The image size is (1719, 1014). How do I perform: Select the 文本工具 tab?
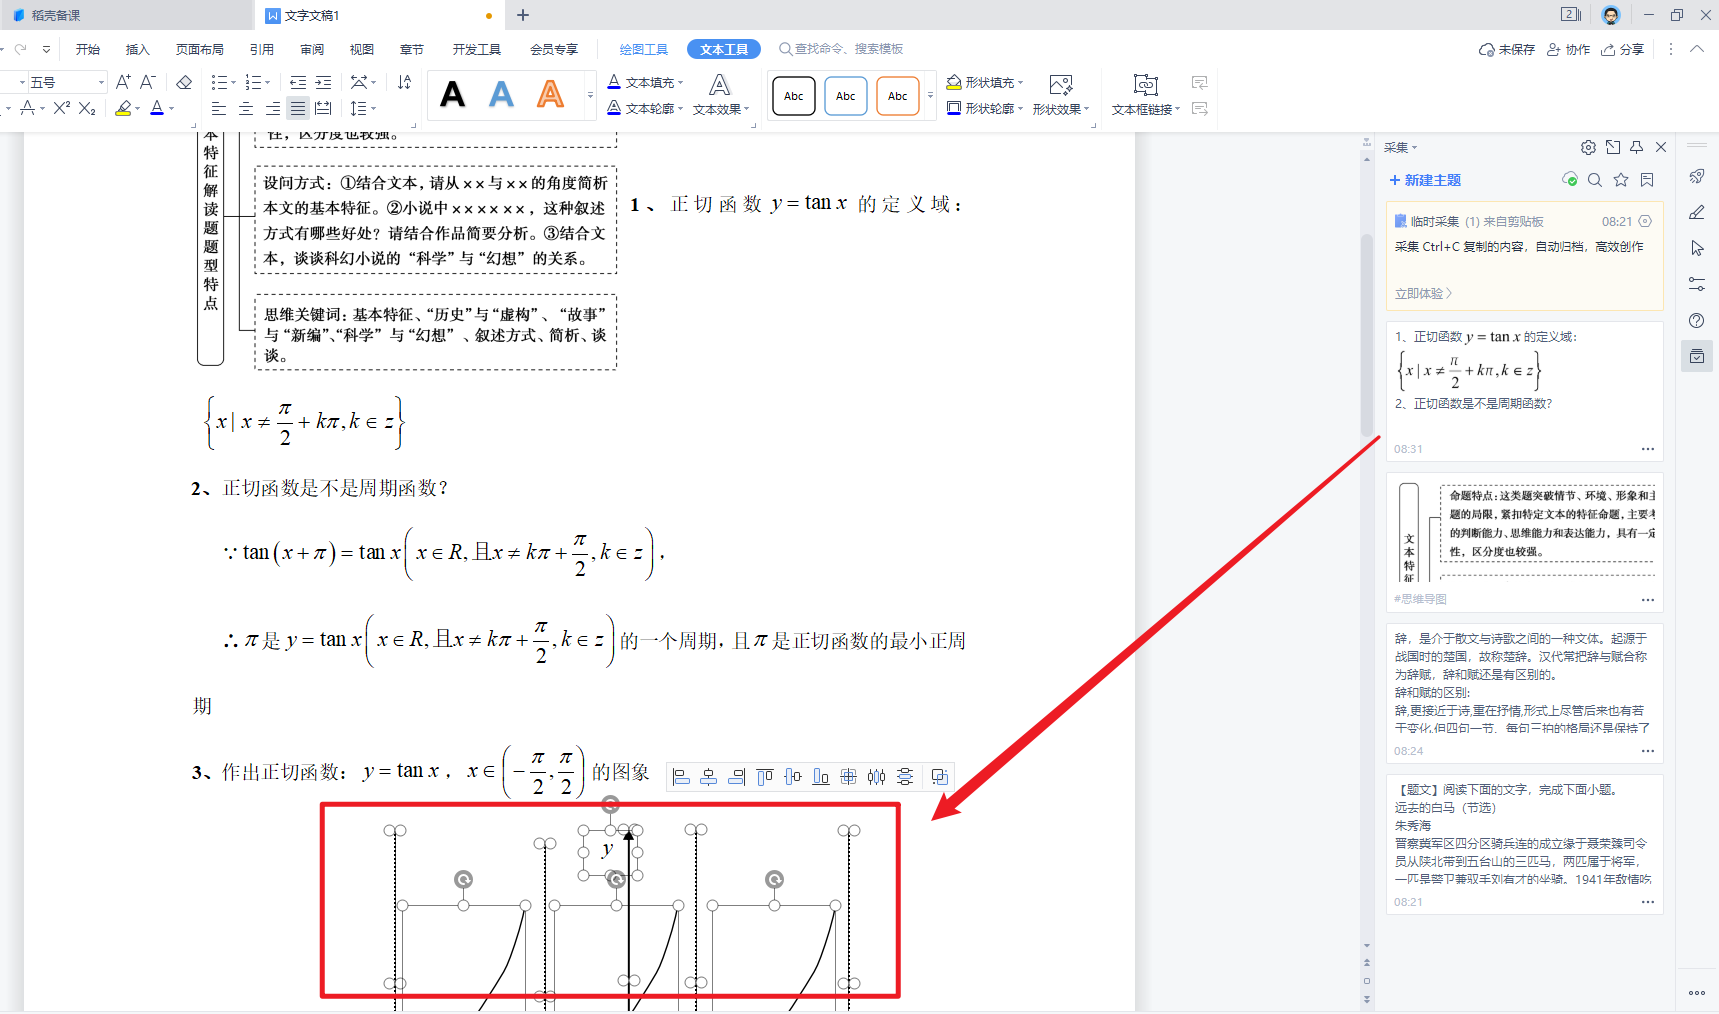click(724, 49)
